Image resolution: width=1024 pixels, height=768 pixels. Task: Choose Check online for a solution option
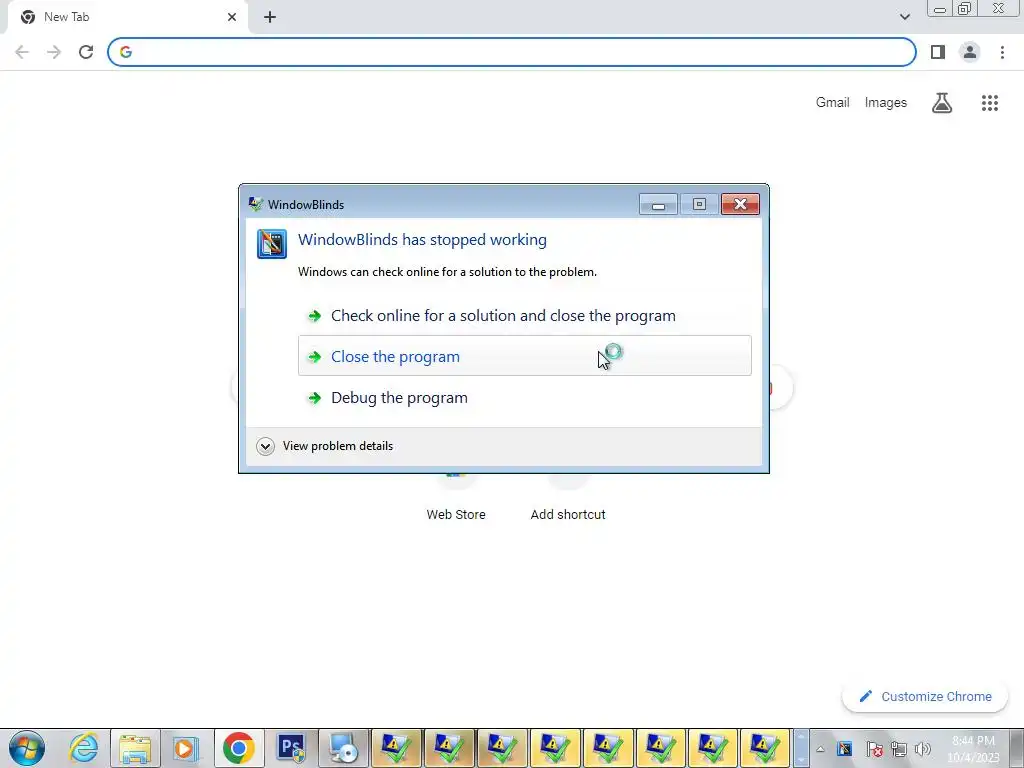[x=524, y=315]
